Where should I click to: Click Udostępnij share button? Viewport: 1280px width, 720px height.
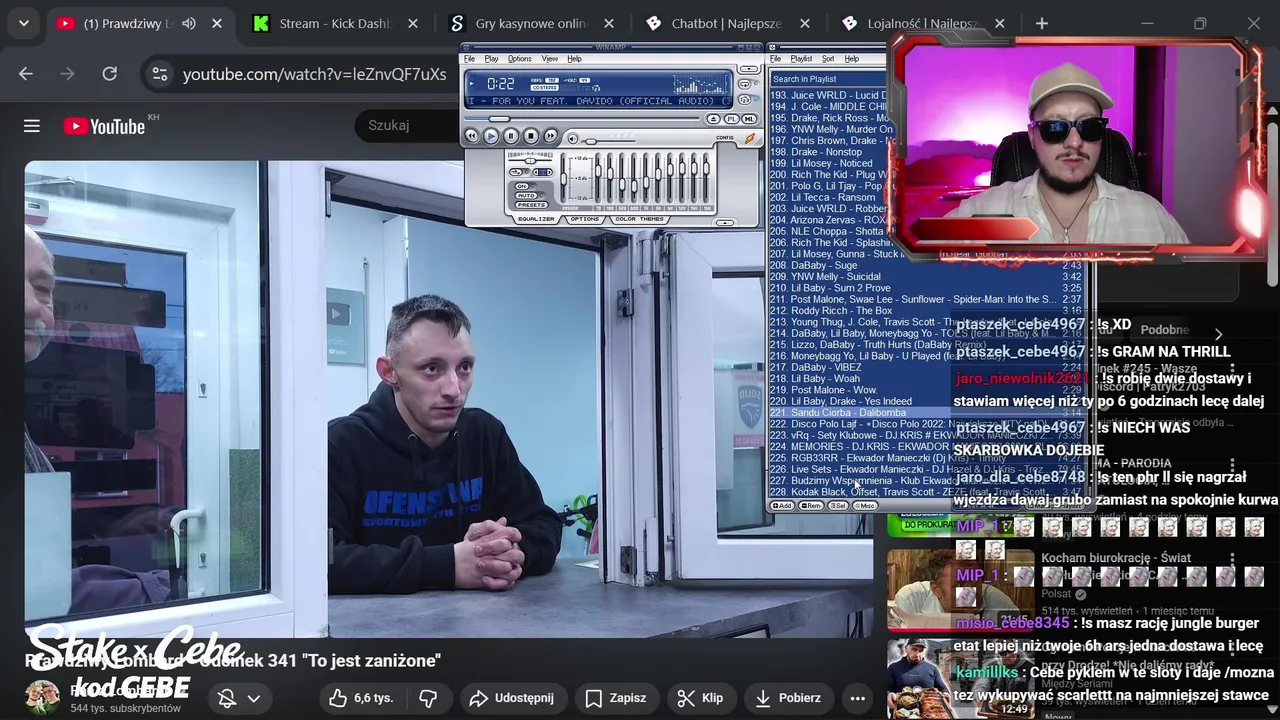pos(511,698)
